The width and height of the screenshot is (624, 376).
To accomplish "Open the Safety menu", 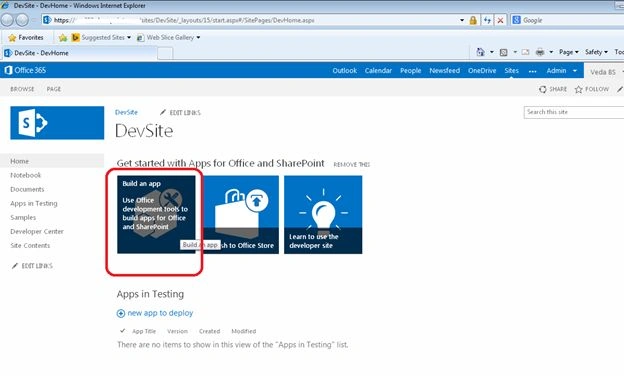I will [x=596, y=52].
